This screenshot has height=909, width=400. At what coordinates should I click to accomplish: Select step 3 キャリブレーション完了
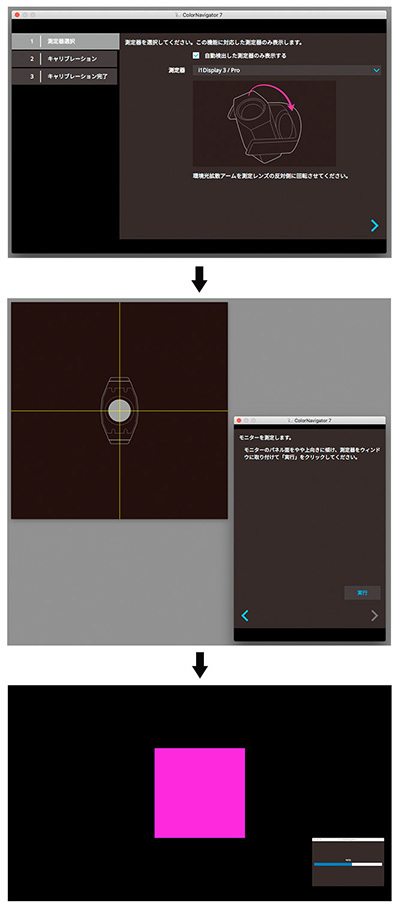[x=65, y=77]
